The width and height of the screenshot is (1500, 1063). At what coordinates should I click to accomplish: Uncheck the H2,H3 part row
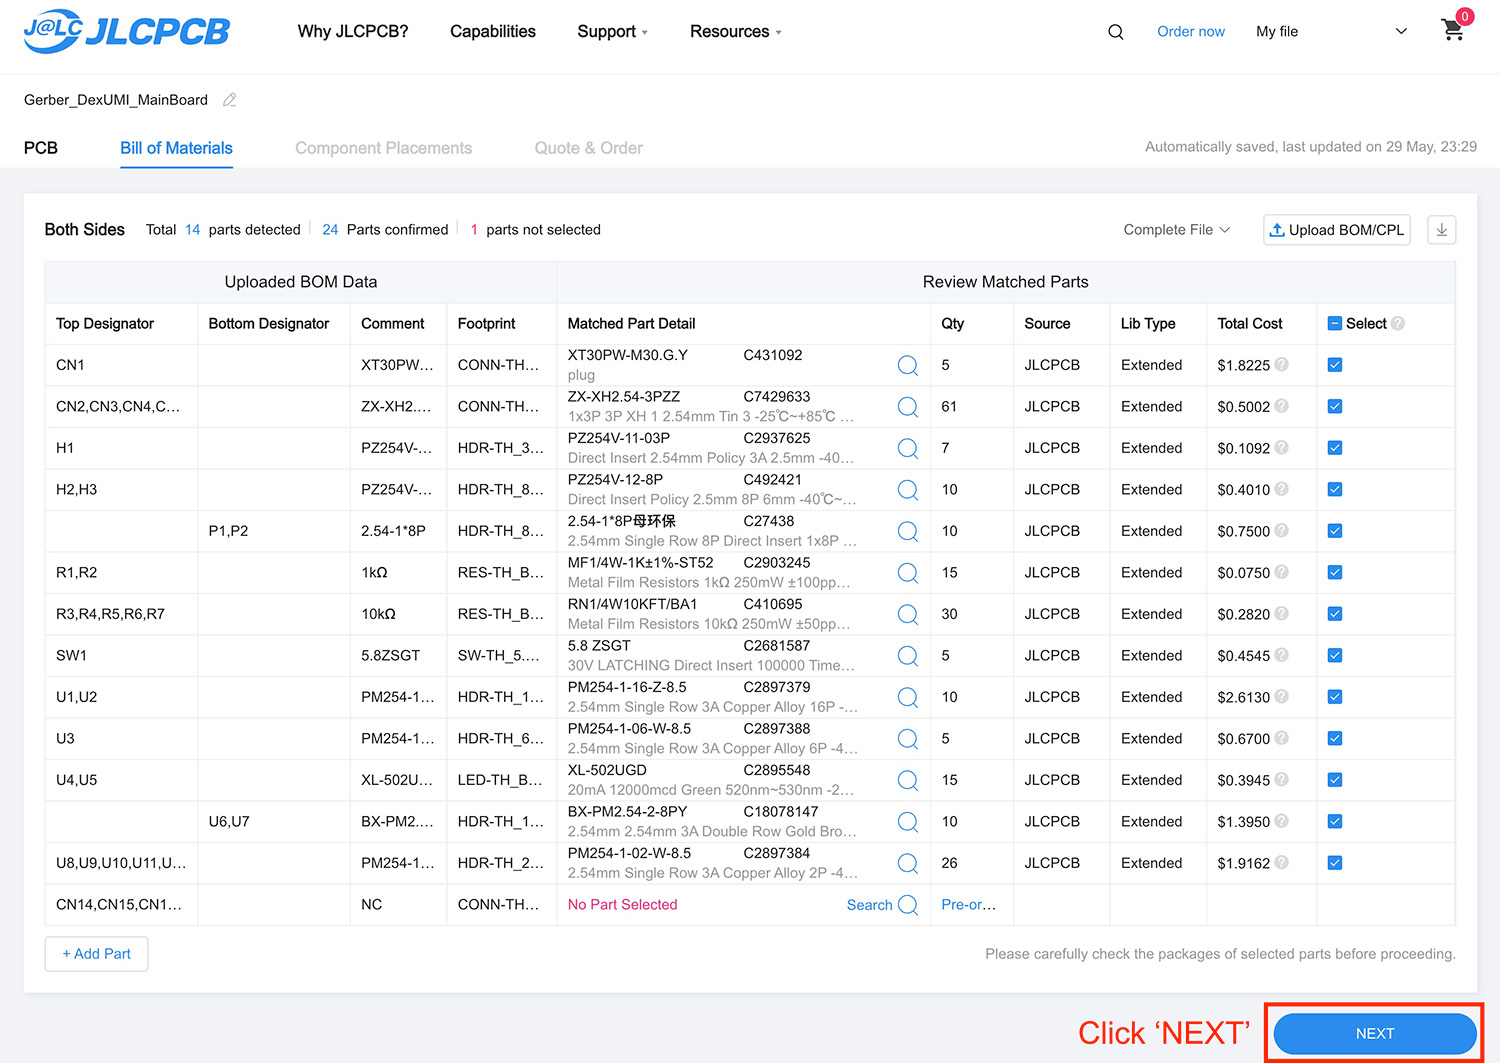click(x=1334, y=490)
